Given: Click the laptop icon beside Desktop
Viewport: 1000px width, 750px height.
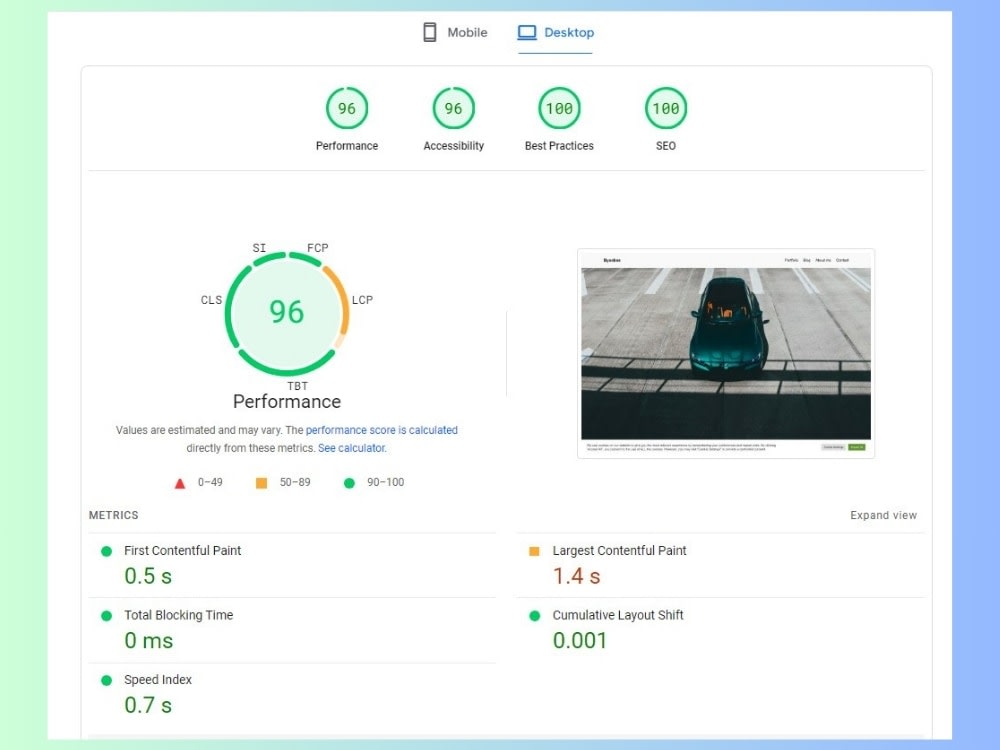Looking at the screenshot, I should [x=527, y=33].
